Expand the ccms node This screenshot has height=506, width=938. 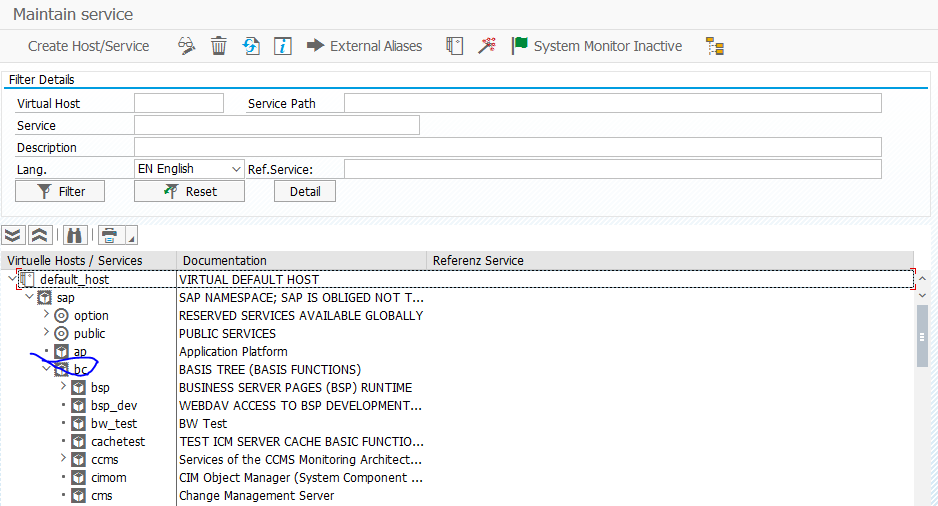click(x=63, y=458)
